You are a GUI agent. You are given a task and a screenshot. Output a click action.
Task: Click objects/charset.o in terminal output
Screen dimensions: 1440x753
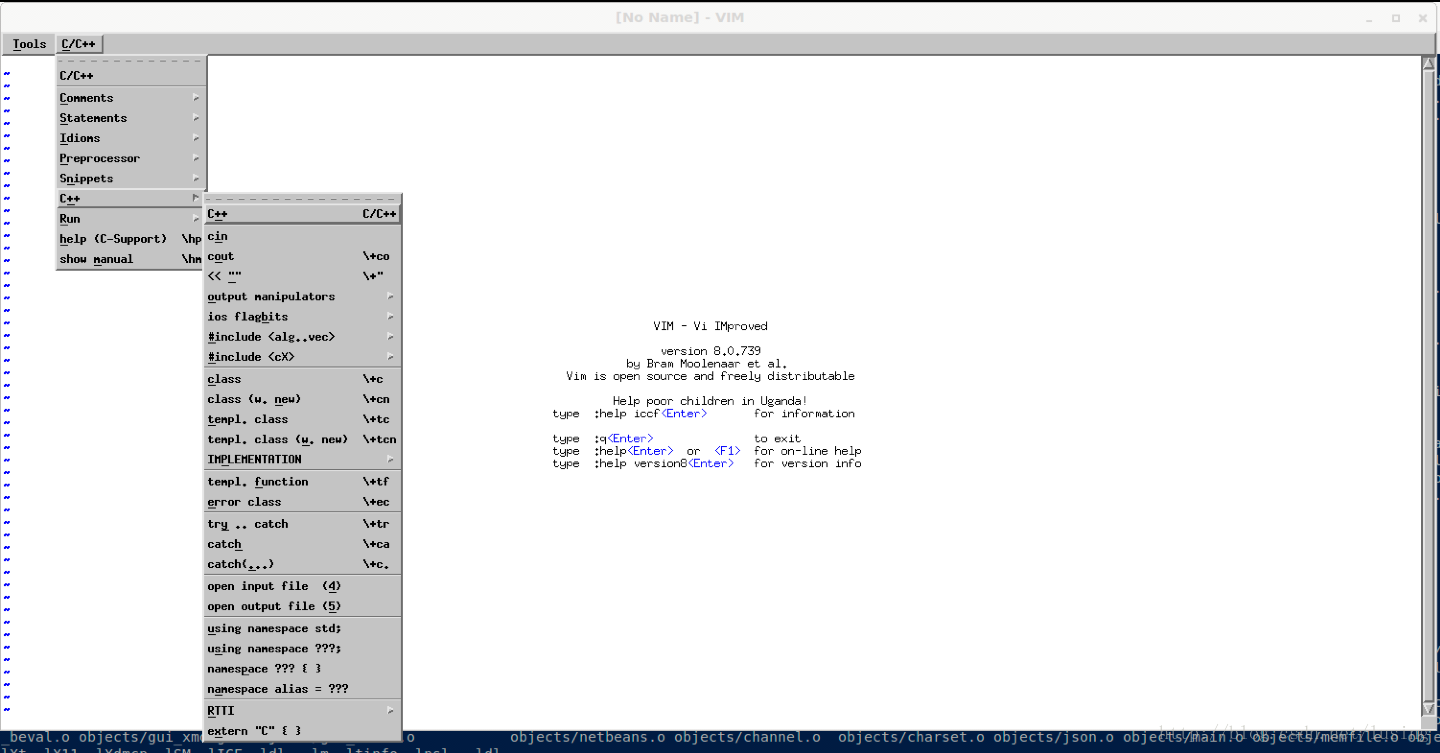pos(912,738)
